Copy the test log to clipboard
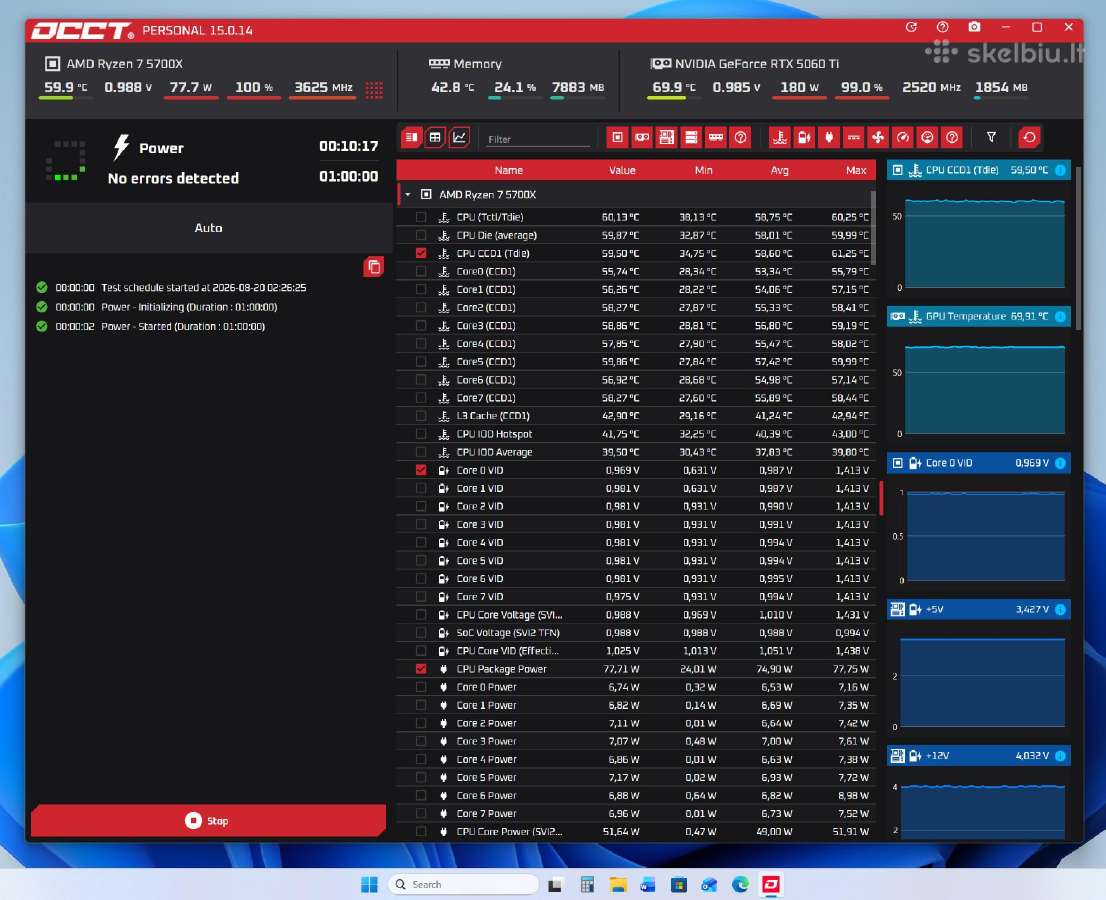Viewport: 1106px width, 900px height. (x=374, y=267)
